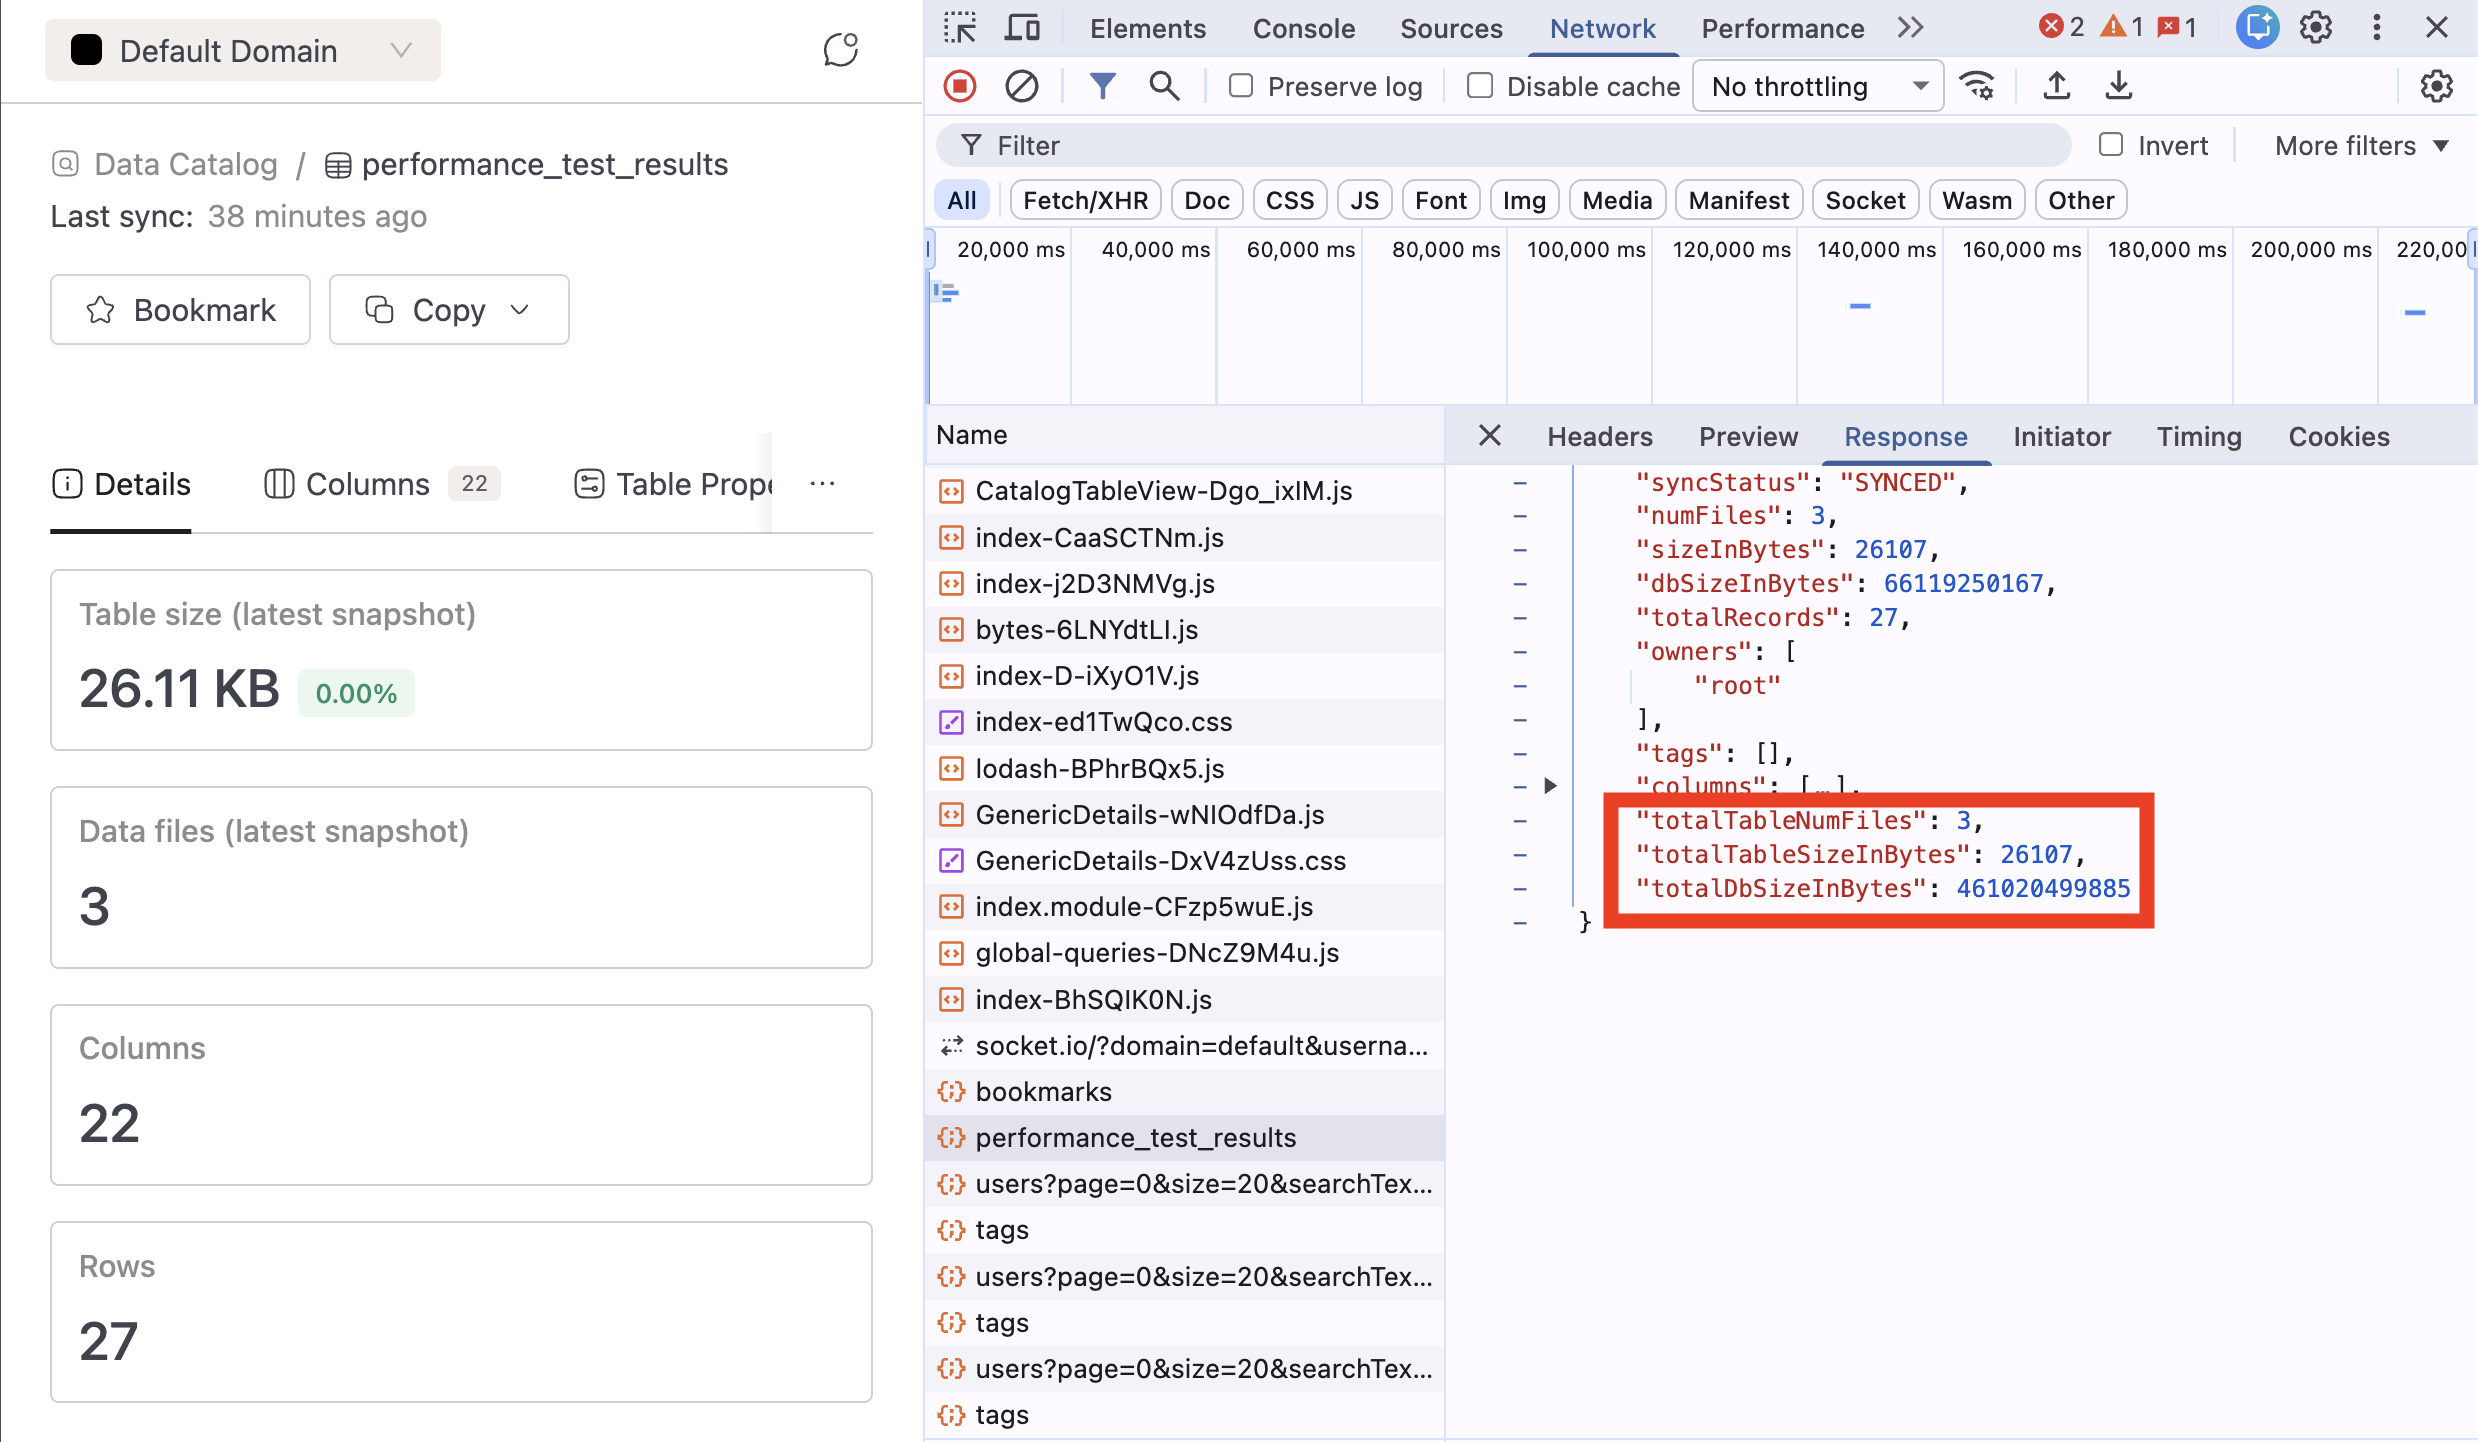Toggle device toolbar icon
Image resolution: width=2478 pixels, height=1442 pixels.
(1022, 28)
